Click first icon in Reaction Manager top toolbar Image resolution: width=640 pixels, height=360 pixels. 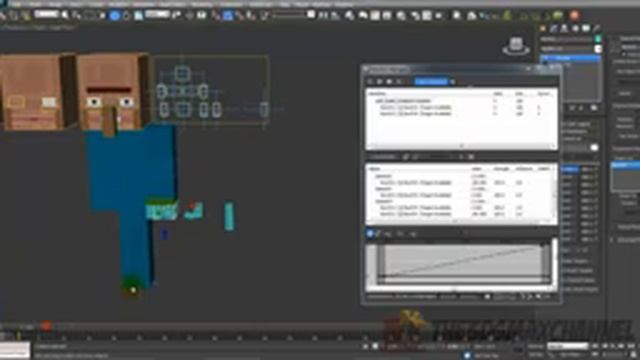pos(370,82)
